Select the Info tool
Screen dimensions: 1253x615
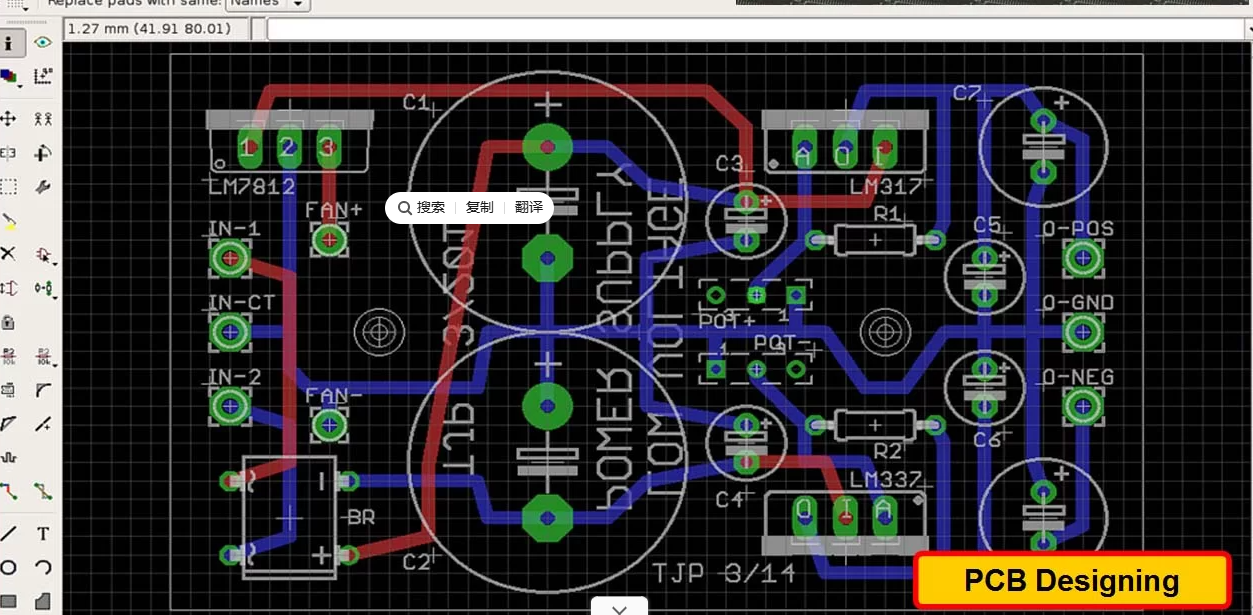click(9, 43)
